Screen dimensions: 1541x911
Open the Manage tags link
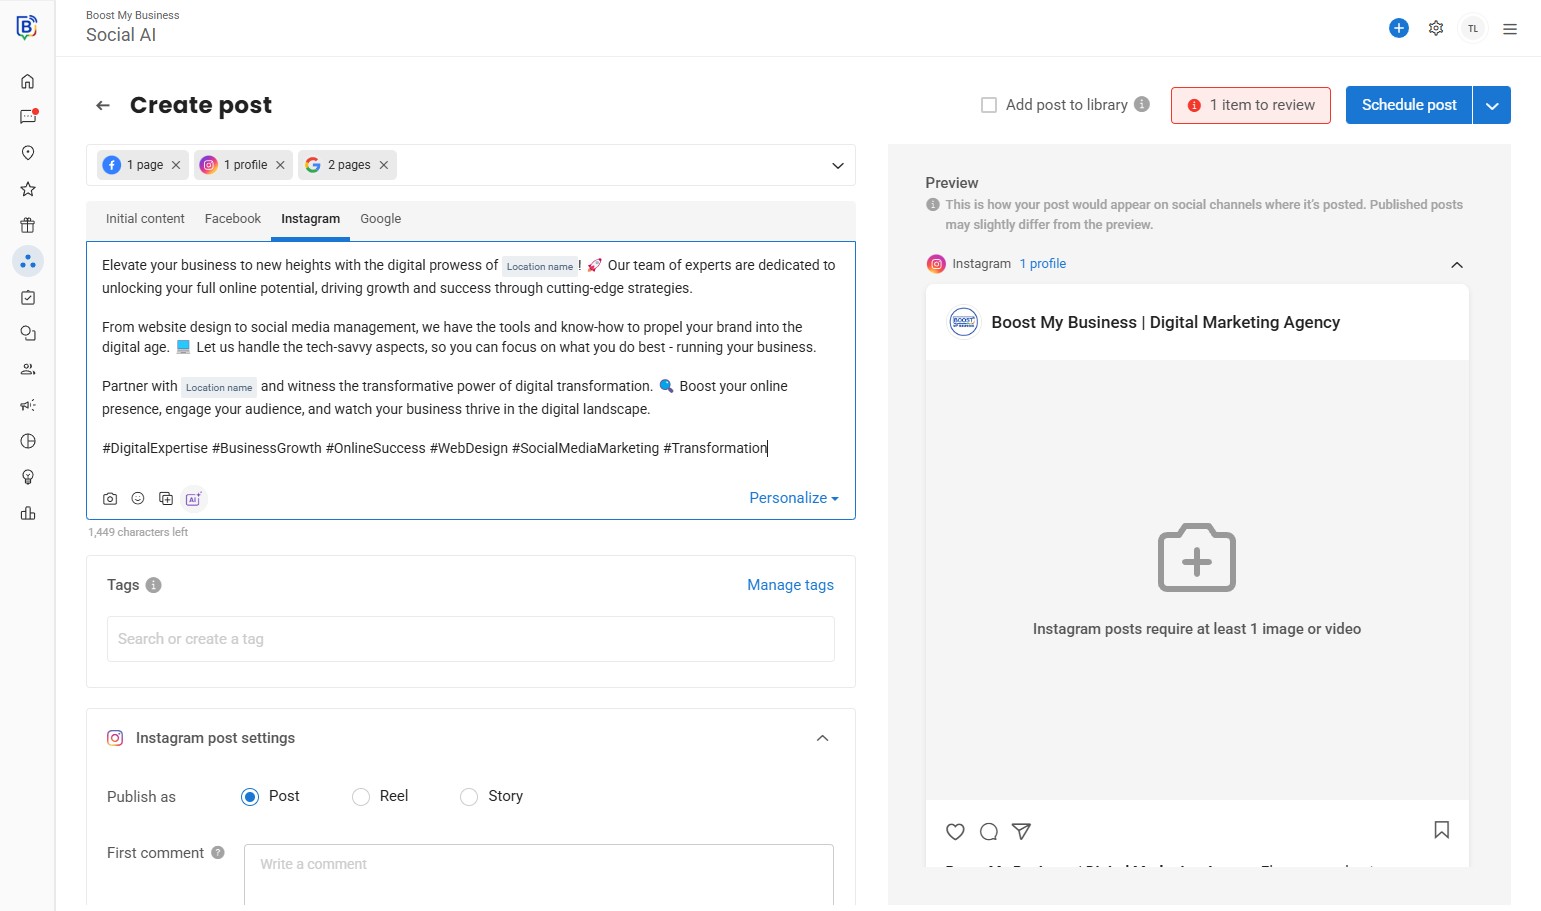tap(790, 585)
